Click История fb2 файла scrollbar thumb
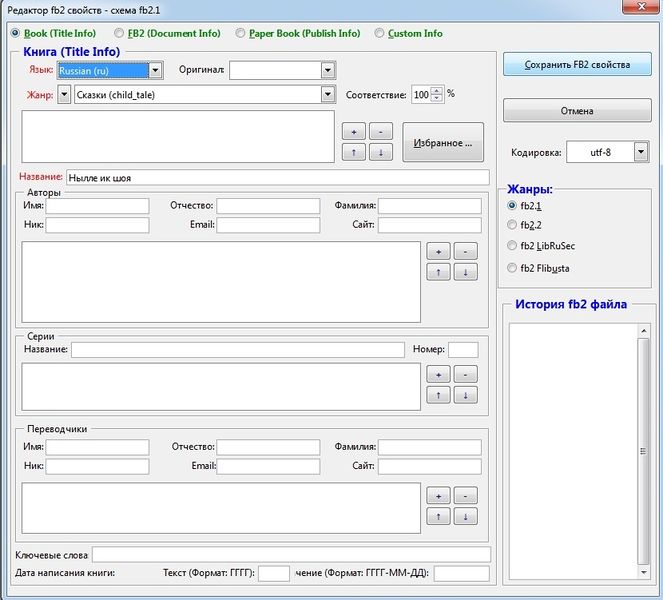Image resolution: width=663 pixels, height=600 pixels. [x=643, y=451]
